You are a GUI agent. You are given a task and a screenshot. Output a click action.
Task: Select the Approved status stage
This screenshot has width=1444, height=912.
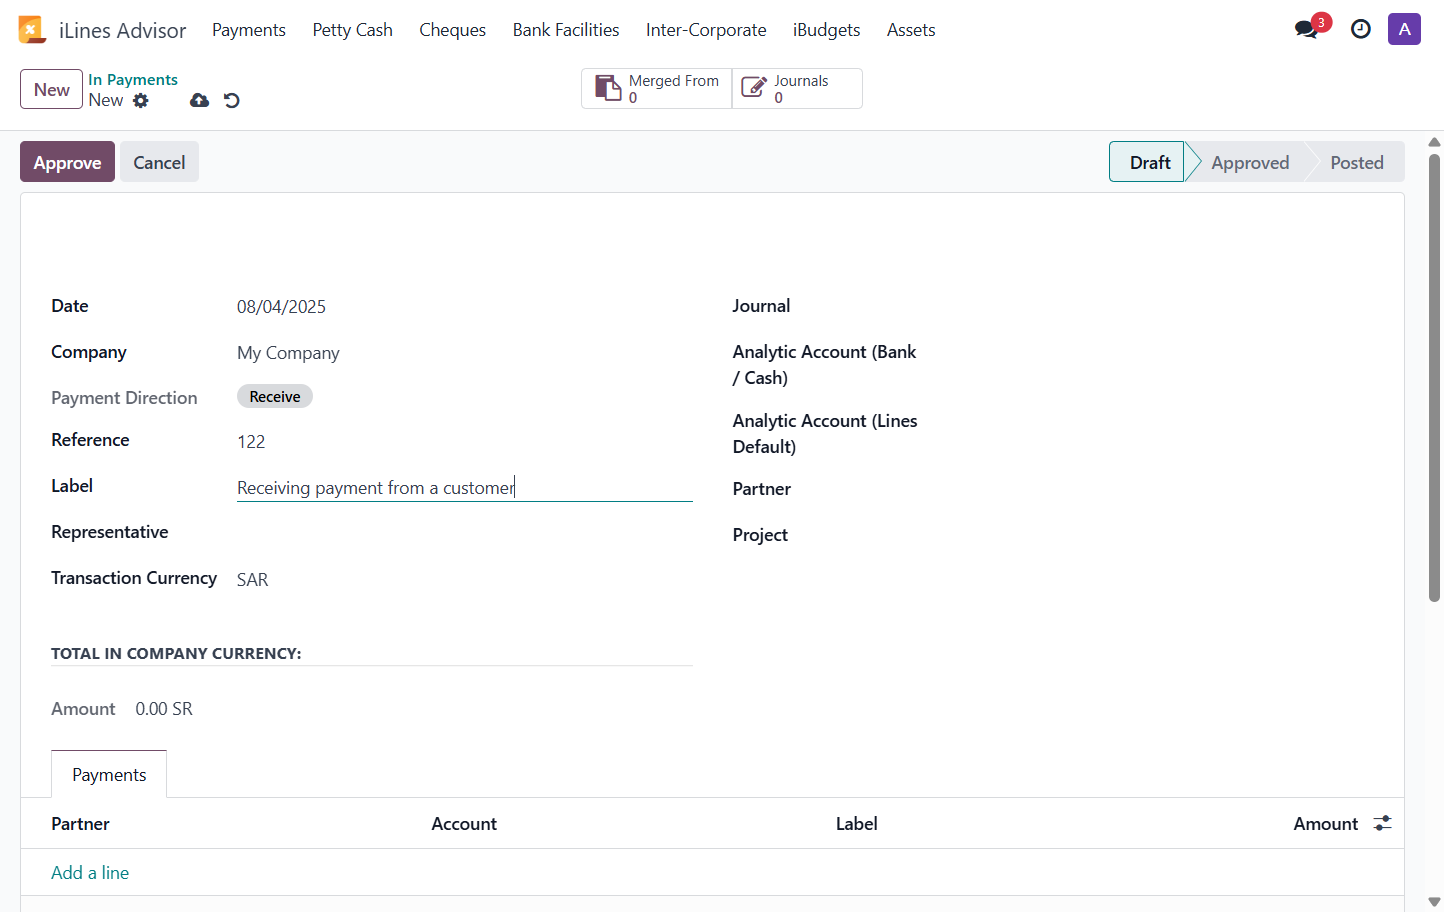click(1250, 162)
